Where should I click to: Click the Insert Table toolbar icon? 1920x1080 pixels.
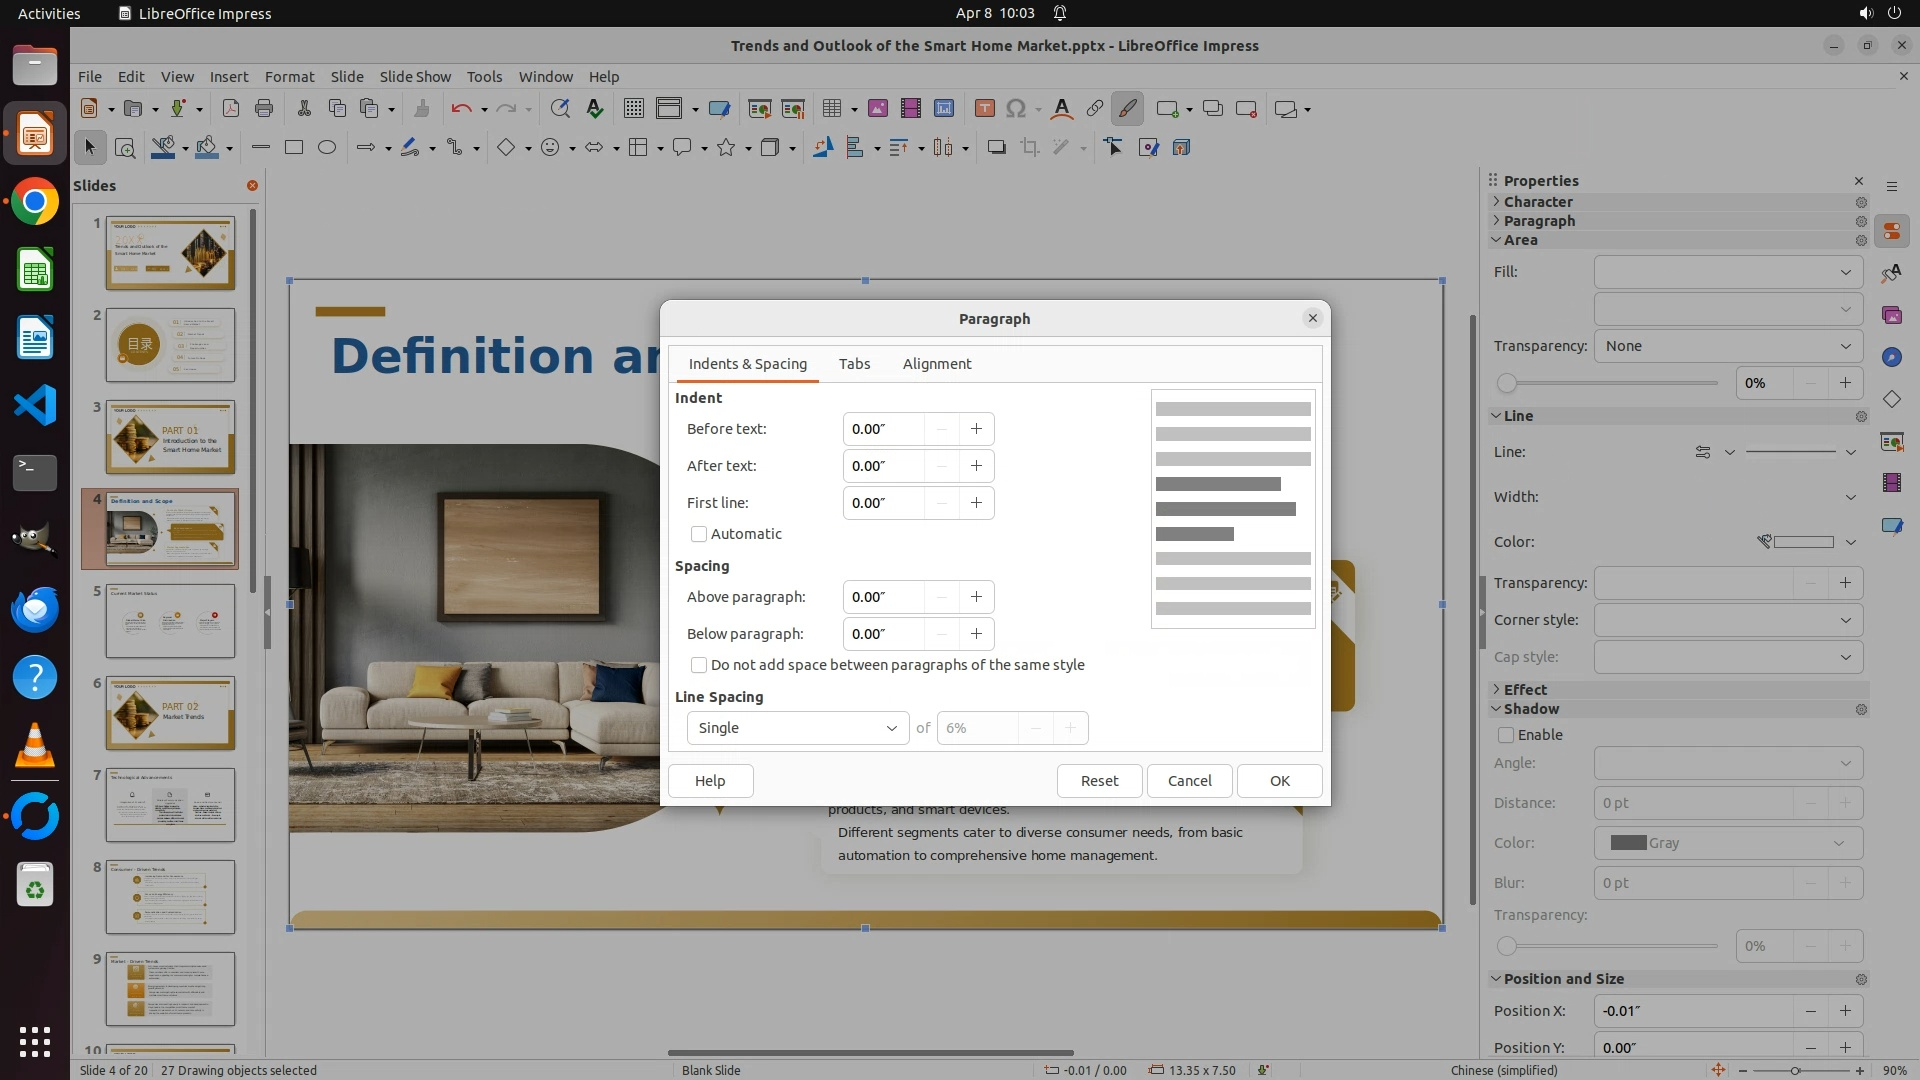point(831,109)
